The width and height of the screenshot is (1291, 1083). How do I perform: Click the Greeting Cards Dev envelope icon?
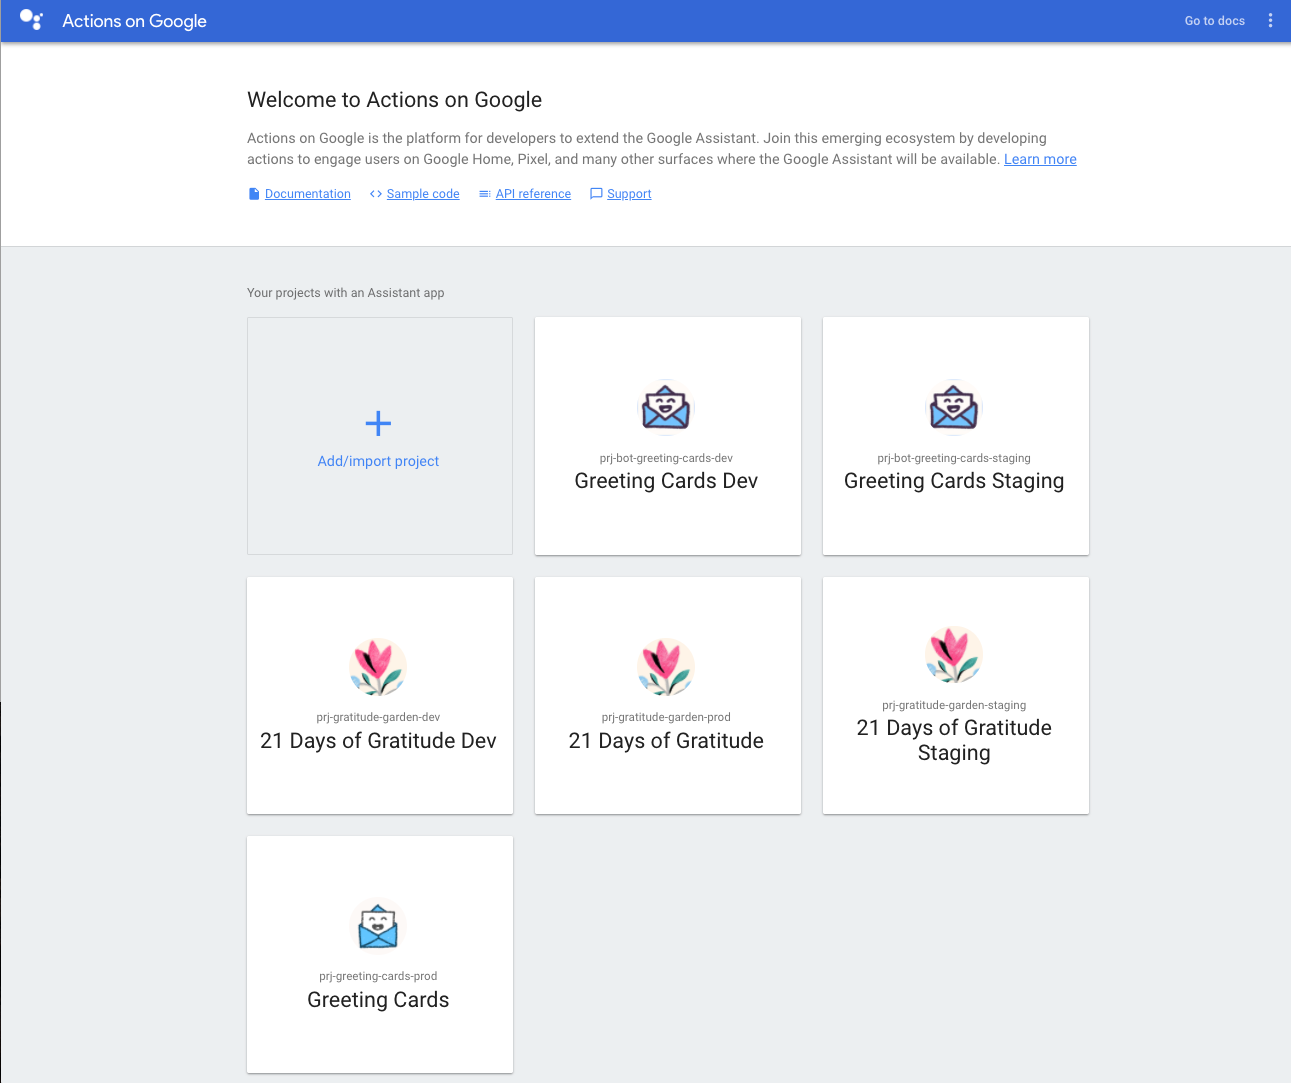666,408
